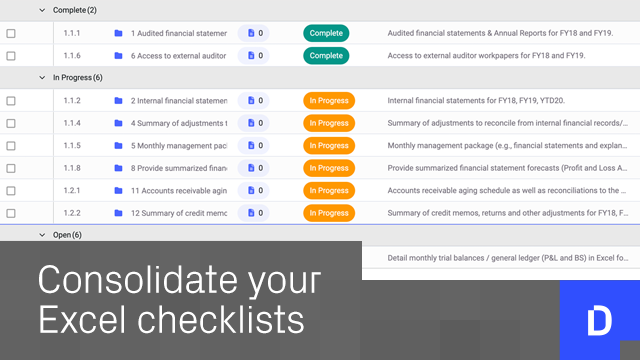The image size is (640, 360).
Task: Select the checkbox for row 1.1.5
Action: (x=11, y=146)
